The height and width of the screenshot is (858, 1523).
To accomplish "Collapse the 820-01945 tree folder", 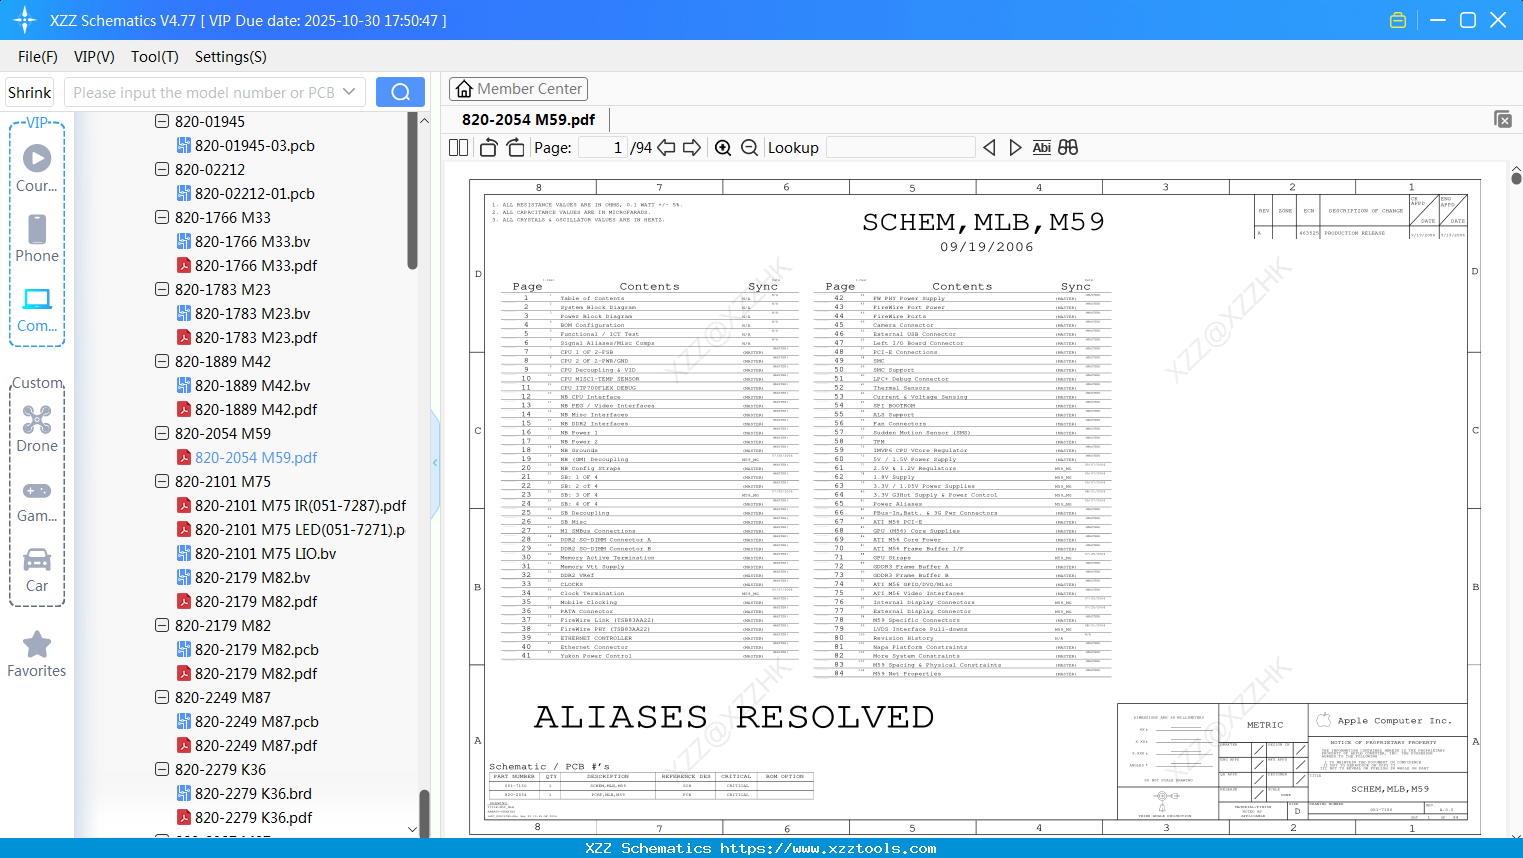I will (x=162, y=121).
